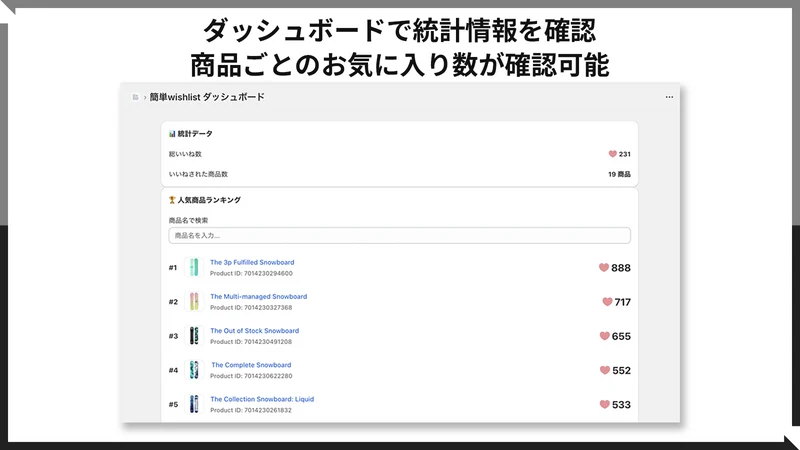800x450 pixels.
Task: Click the #3 rank label
Action: point(173,336)
